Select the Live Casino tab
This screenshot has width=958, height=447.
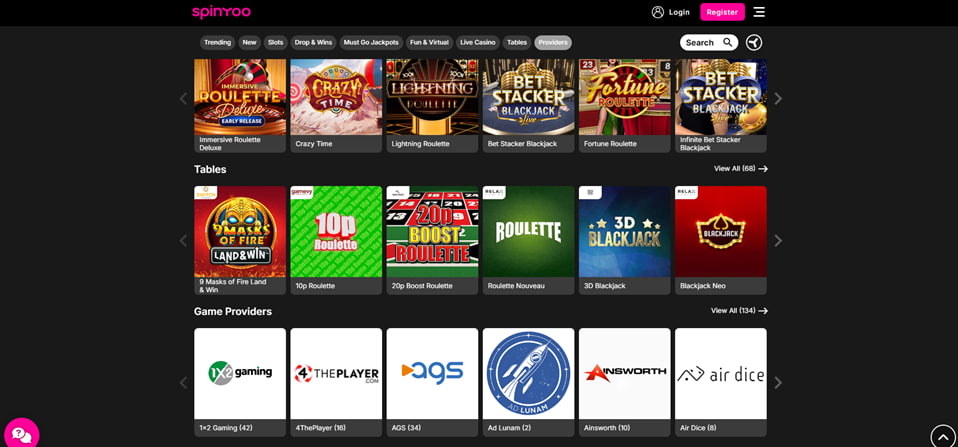[x=477, y=42]
